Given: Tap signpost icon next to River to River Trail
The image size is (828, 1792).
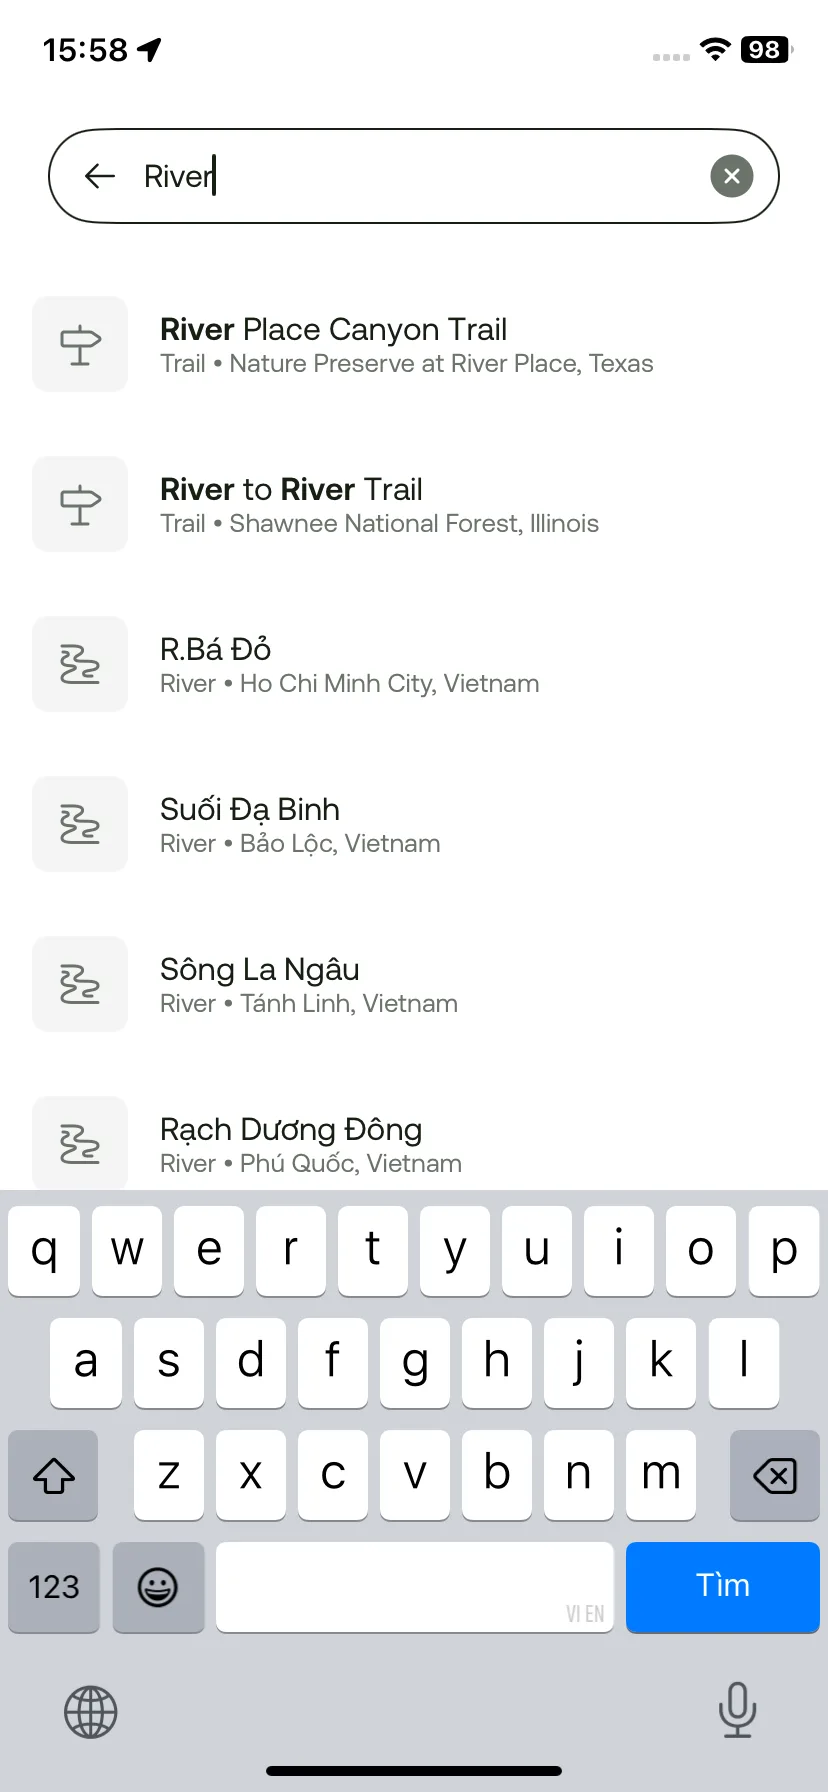Looking at the screenshot, I should [80, 504].
